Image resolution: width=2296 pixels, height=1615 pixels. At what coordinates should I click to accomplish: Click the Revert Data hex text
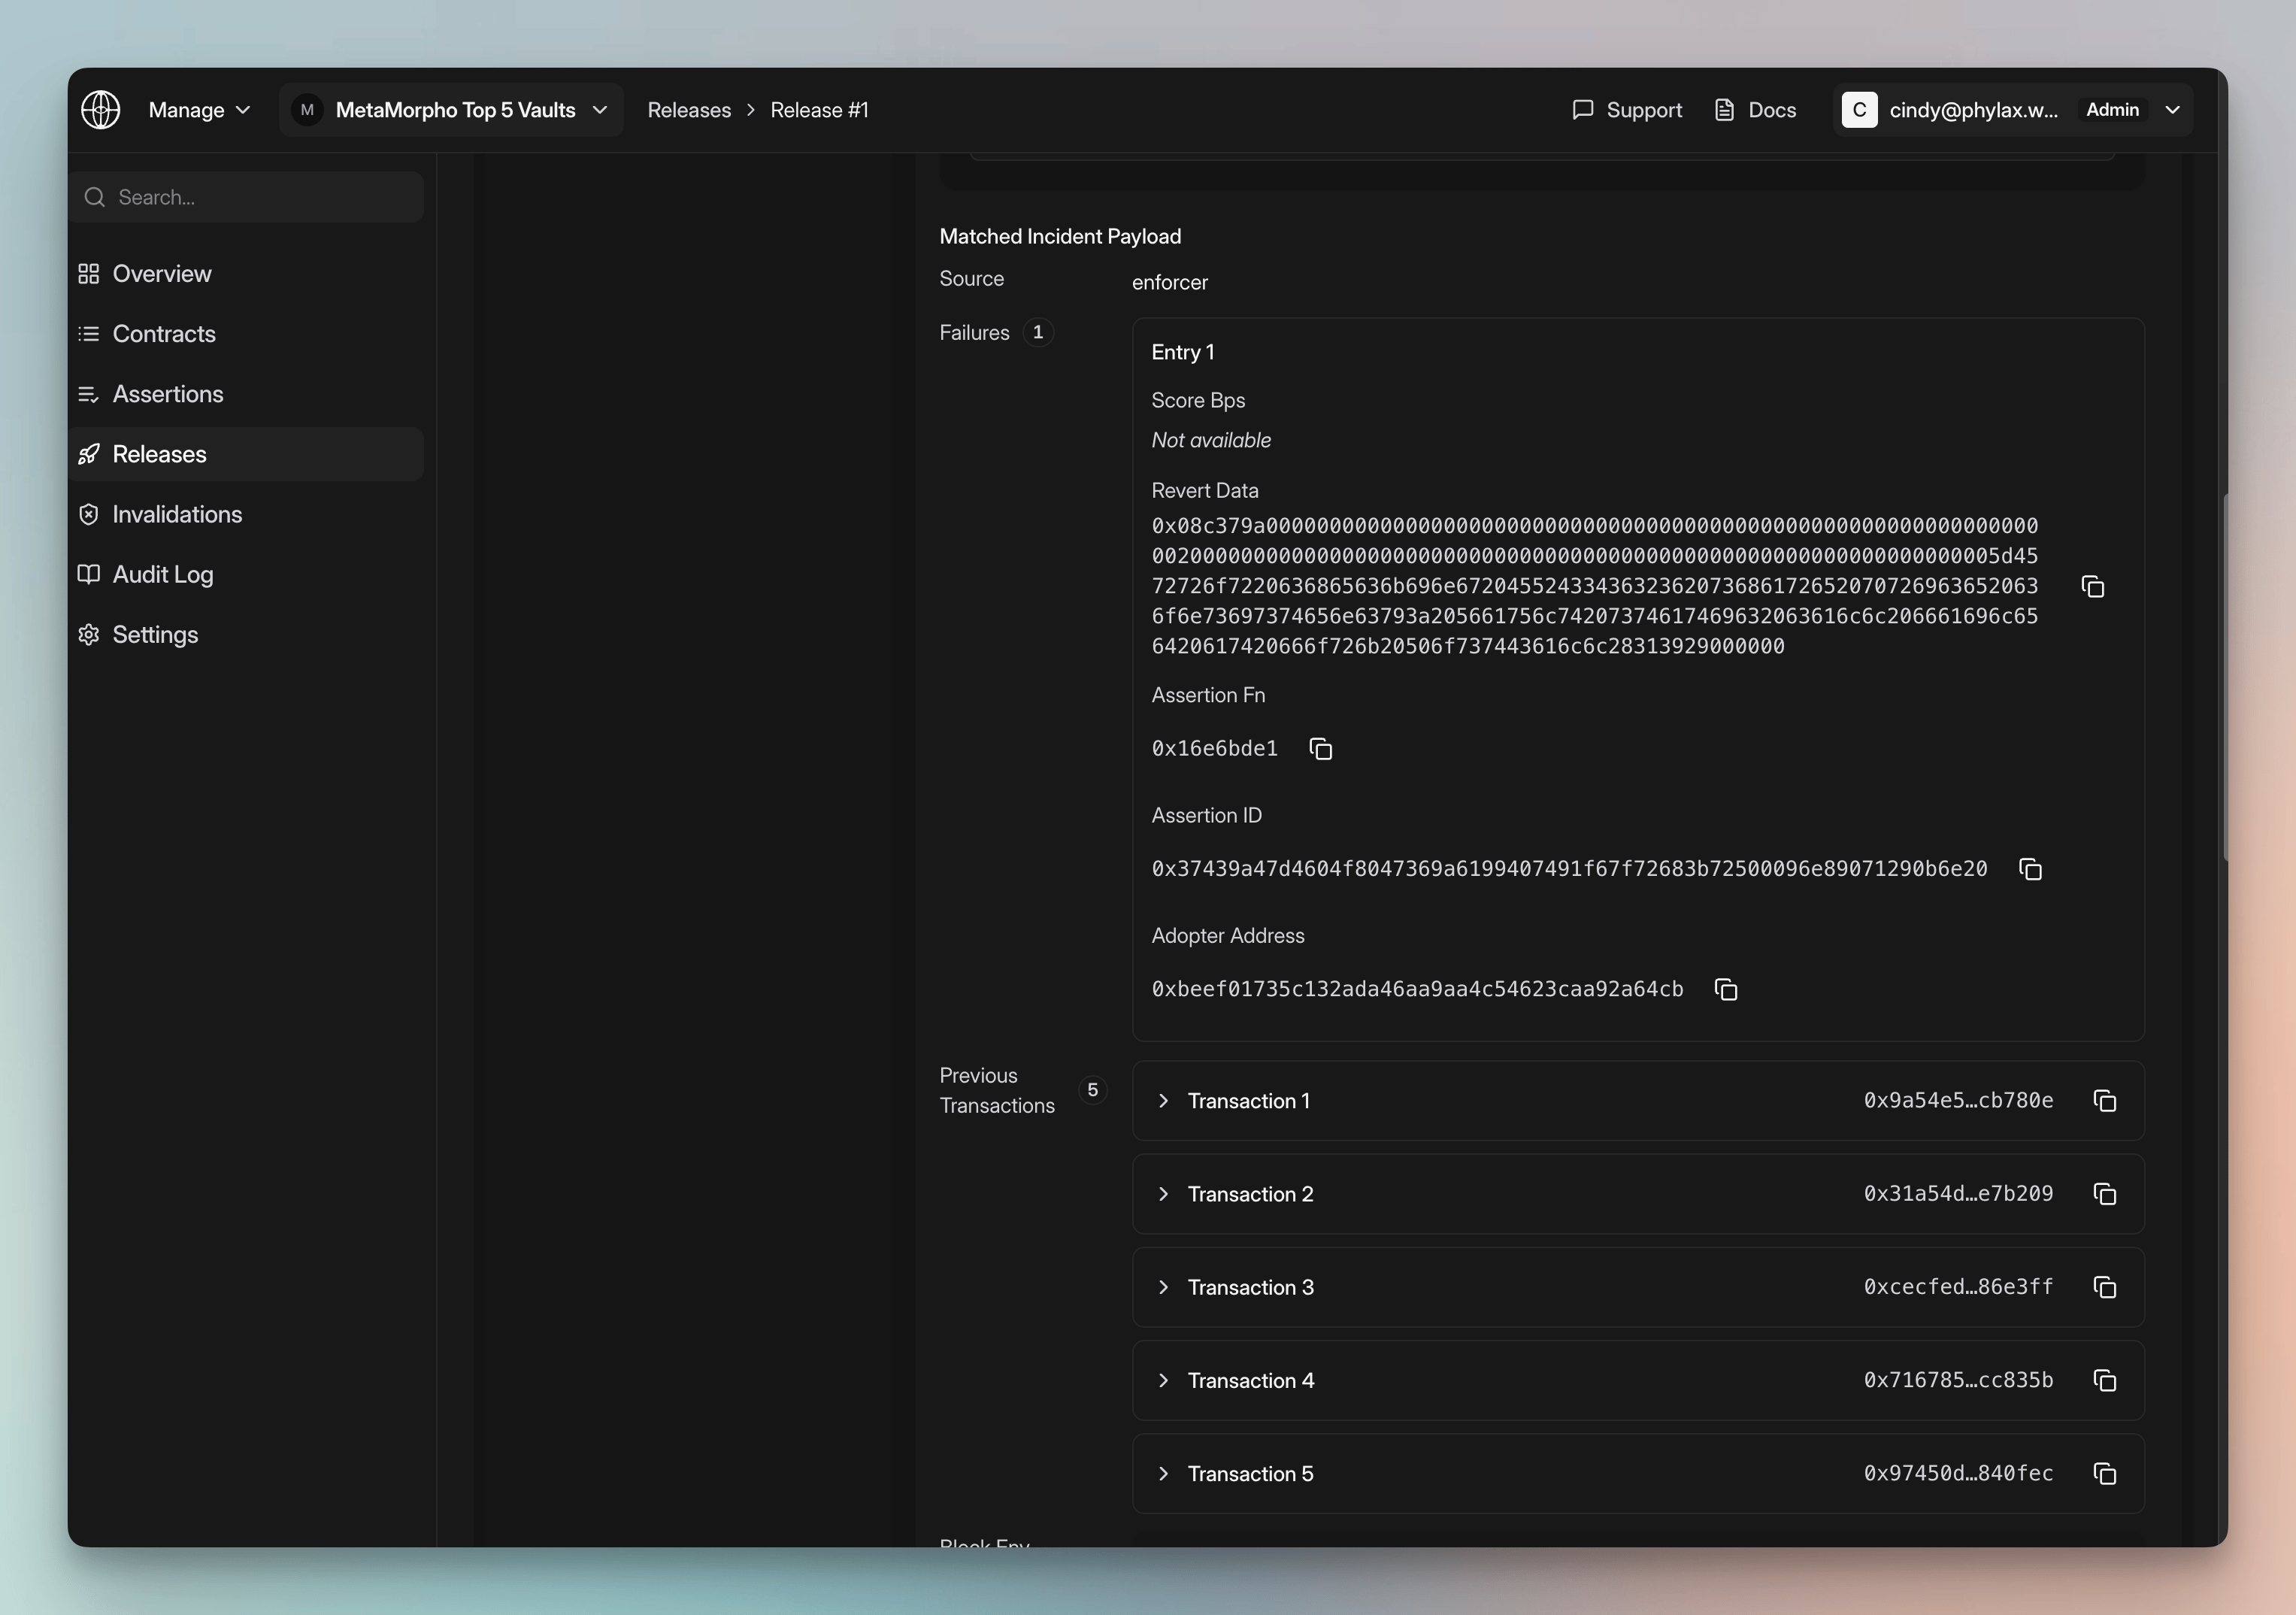tap(1594, 586)
